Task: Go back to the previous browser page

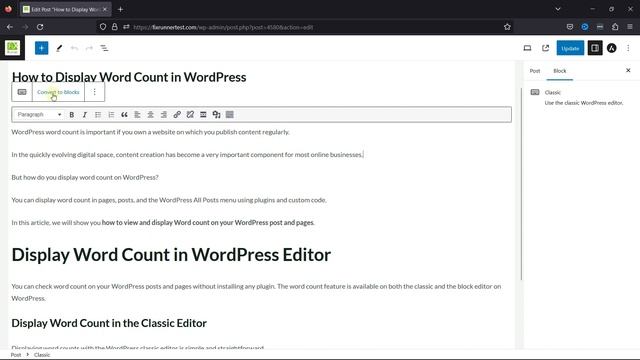Action: click(x=10, y=27)
